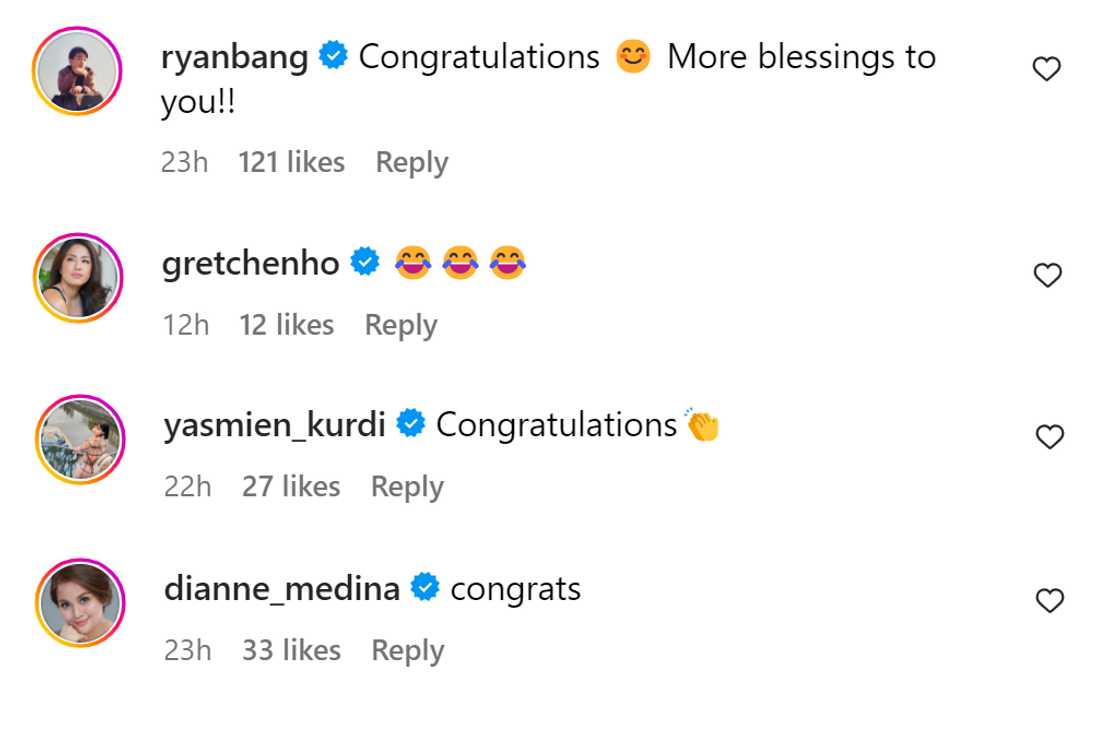Heart the dianne_medina congrats comment

pos(1049,600)
